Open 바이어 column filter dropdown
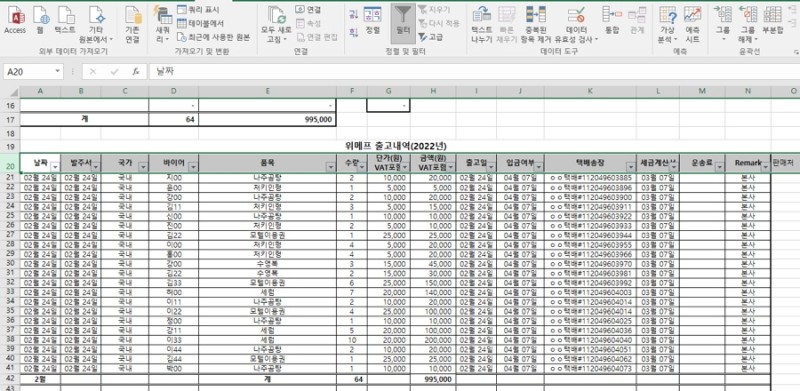 click(193, 167)
